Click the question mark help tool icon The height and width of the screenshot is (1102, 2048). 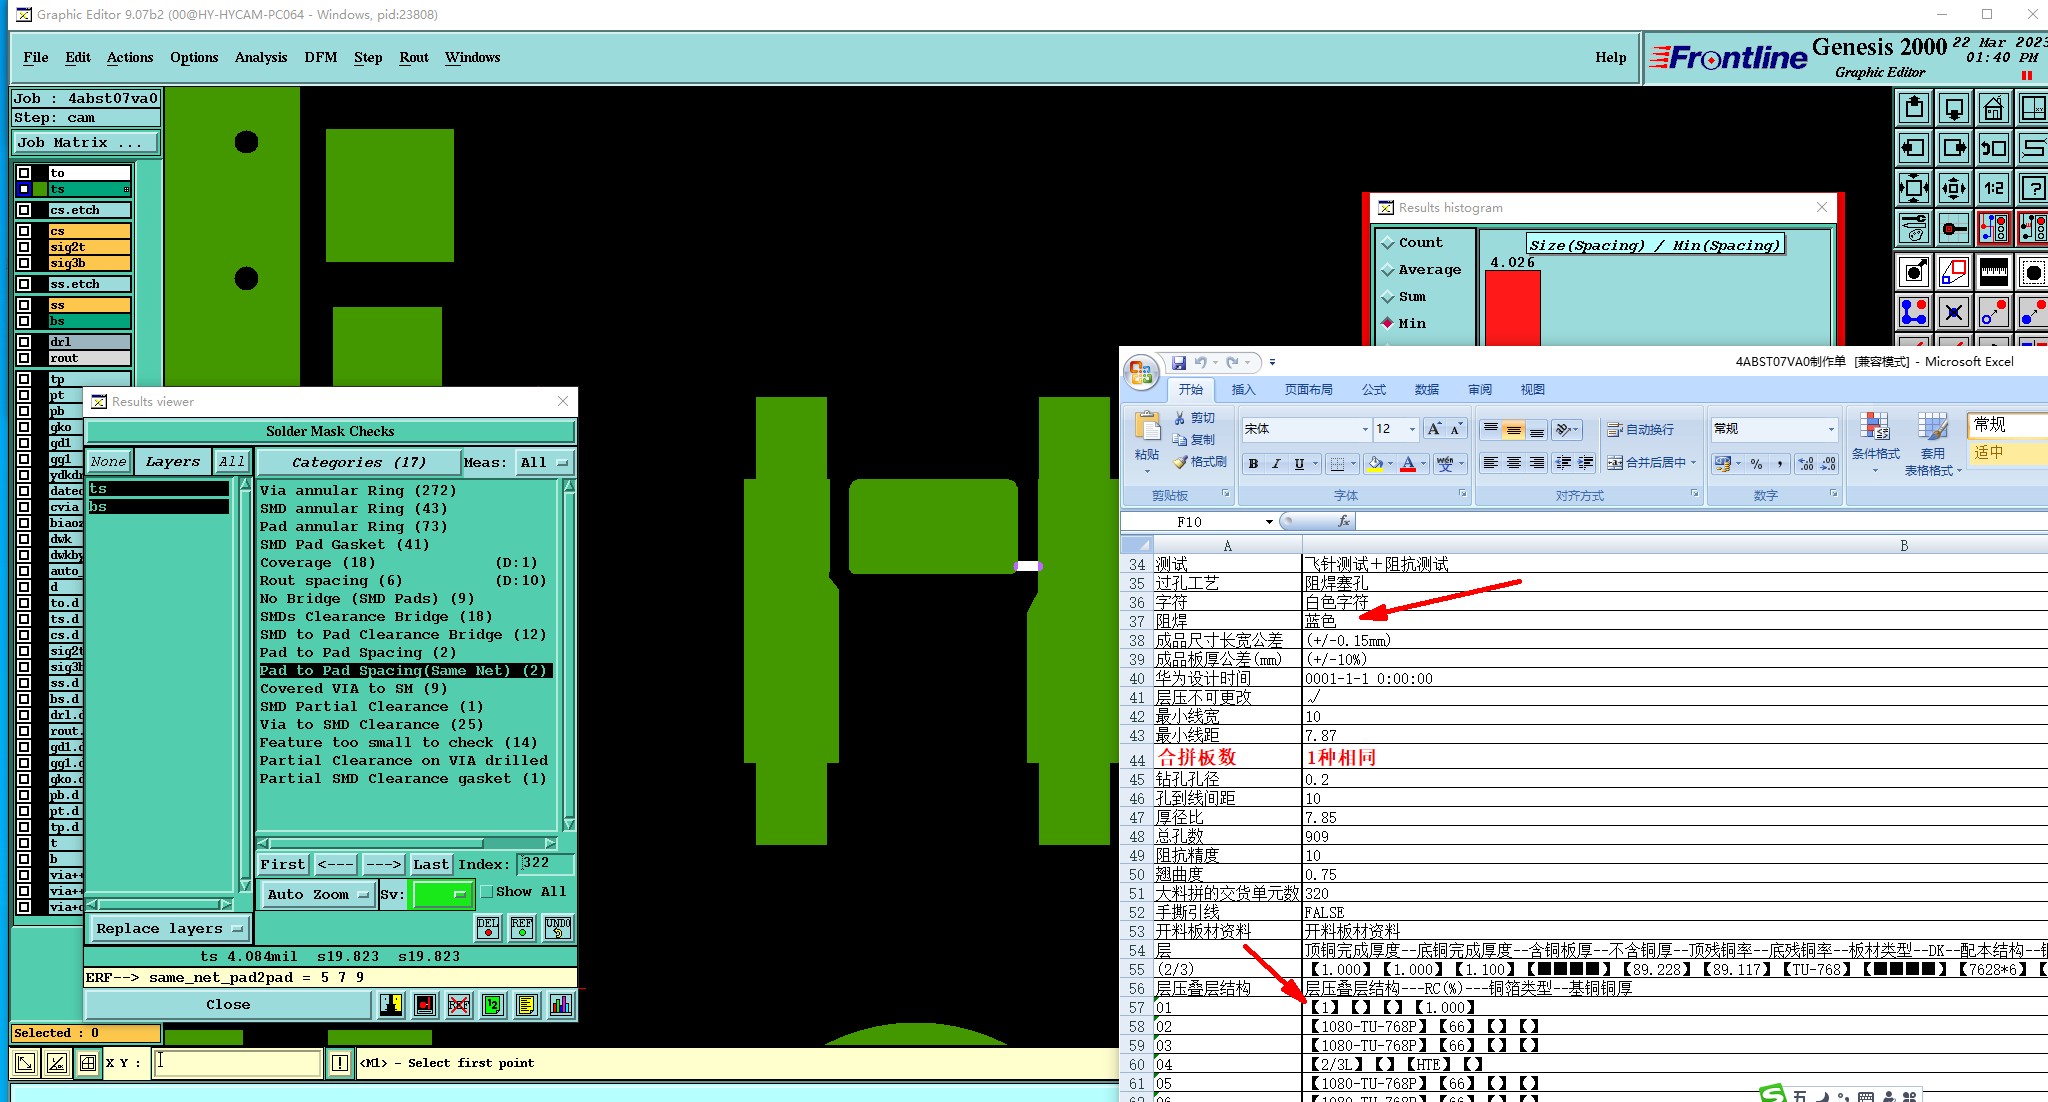click(2033, 188)
